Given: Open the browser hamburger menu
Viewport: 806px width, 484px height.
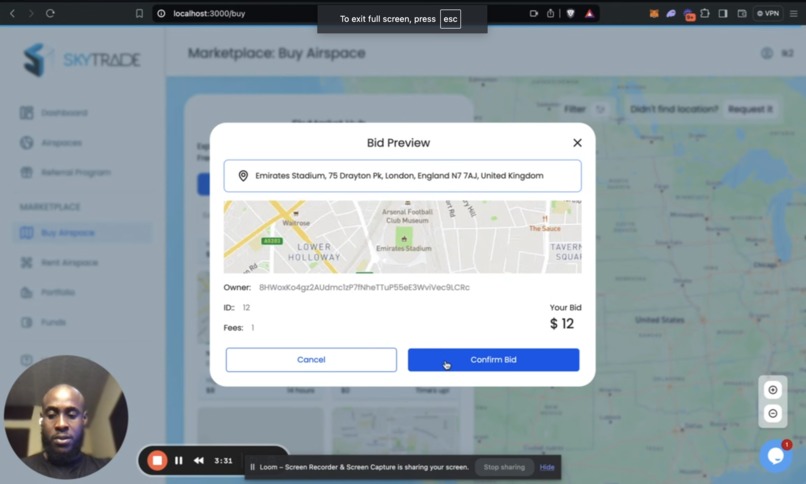Looking at the screenshot, I should tap(794, 13).
